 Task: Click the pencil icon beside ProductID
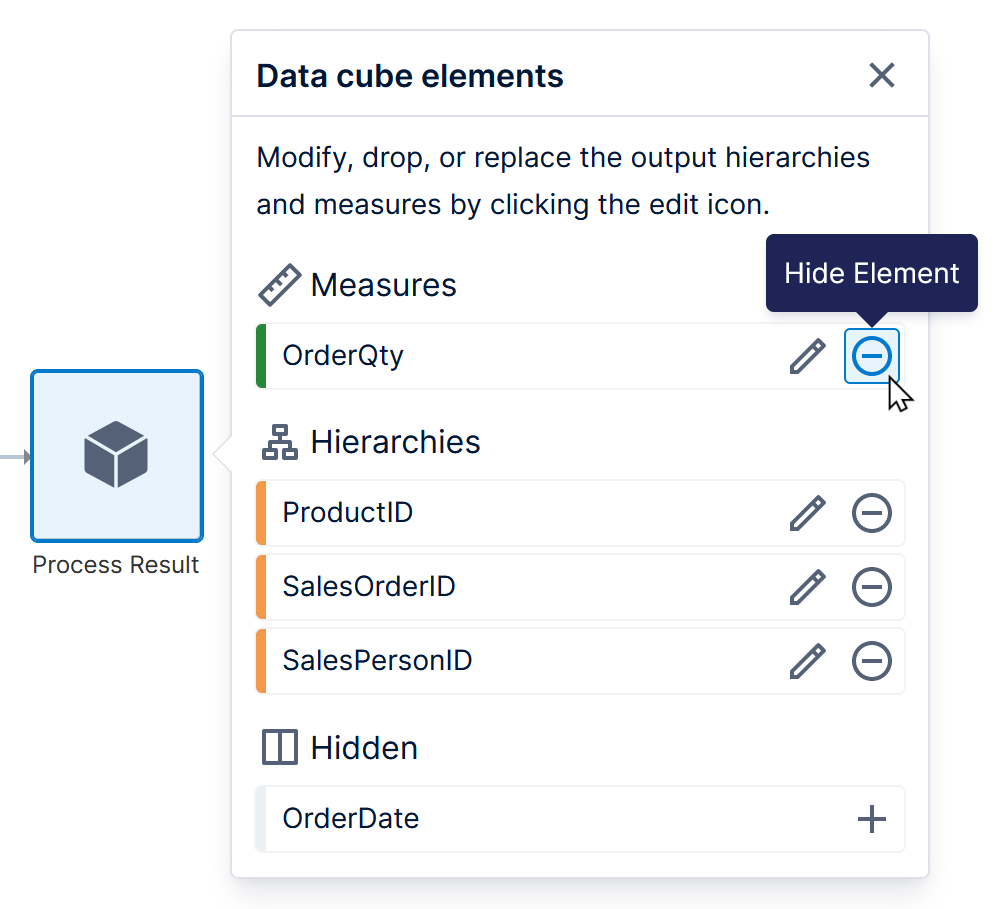807,513
